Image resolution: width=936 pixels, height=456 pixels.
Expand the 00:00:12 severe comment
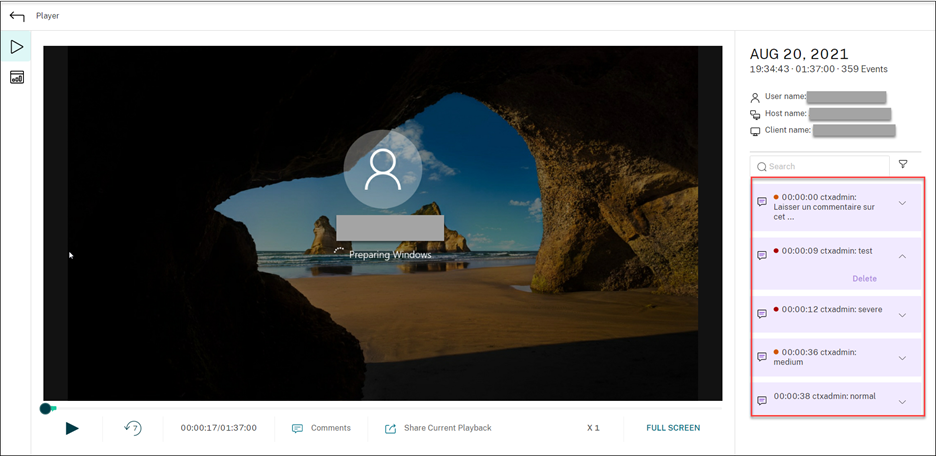tap(902, 315)
